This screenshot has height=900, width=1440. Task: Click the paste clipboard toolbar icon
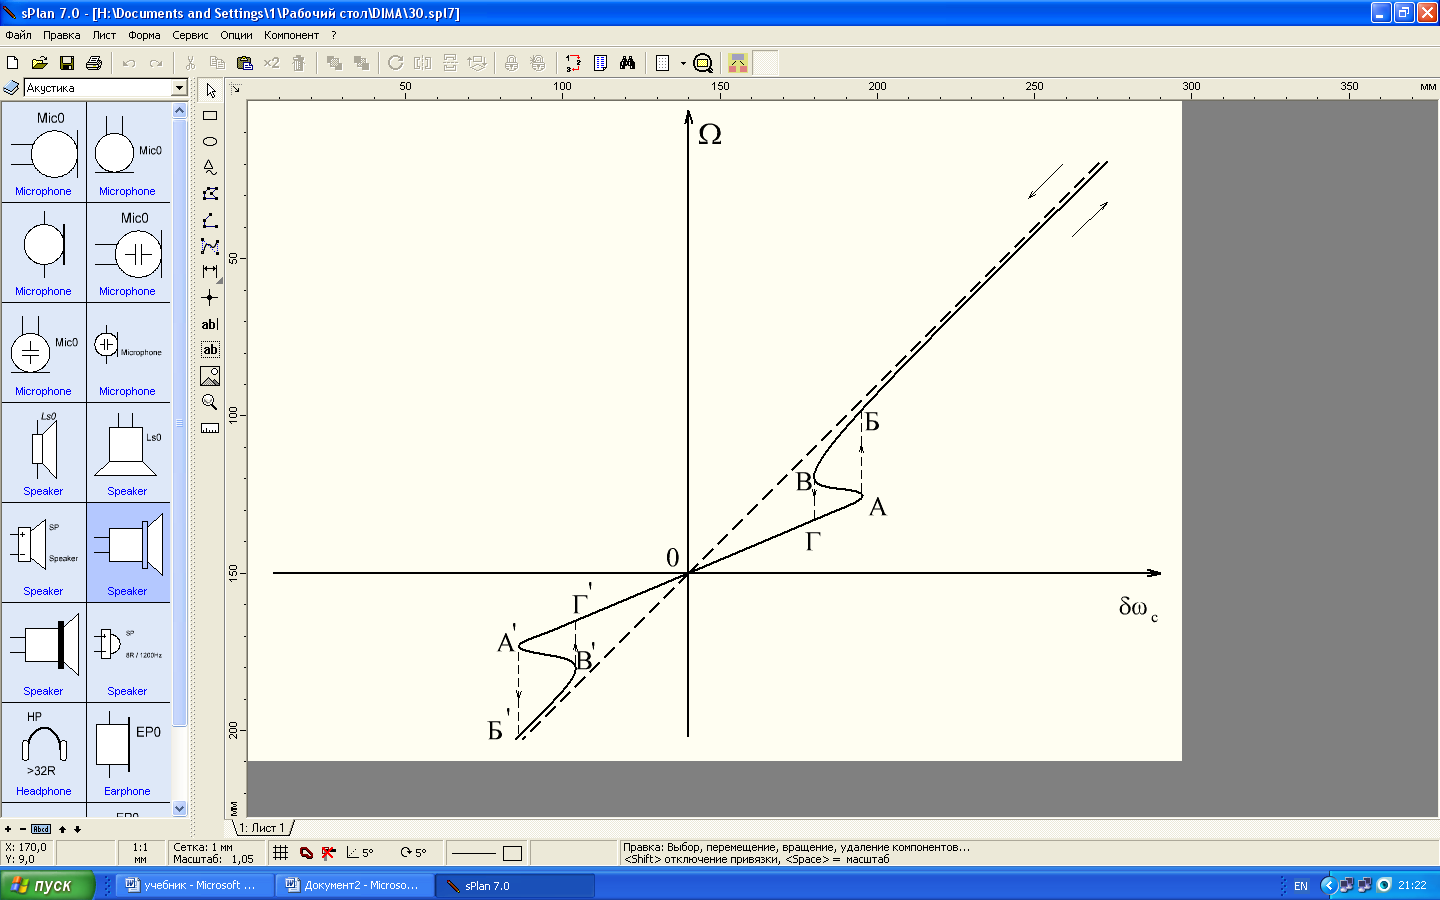coord(244,63)
